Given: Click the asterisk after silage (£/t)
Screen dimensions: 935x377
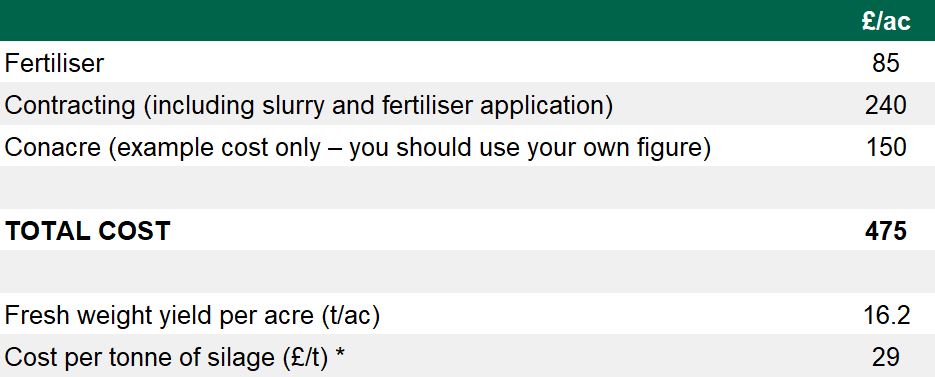Looking at the screenshot, I should coord(340,354).
